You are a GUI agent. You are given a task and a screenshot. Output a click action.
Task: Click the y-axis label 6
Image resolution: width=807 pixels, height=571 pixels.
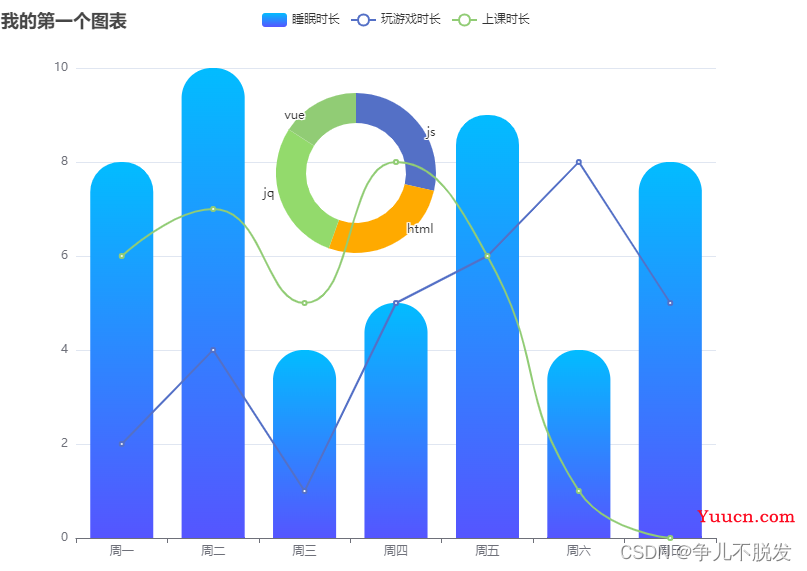pyautogui.click(x=64, y=255)
